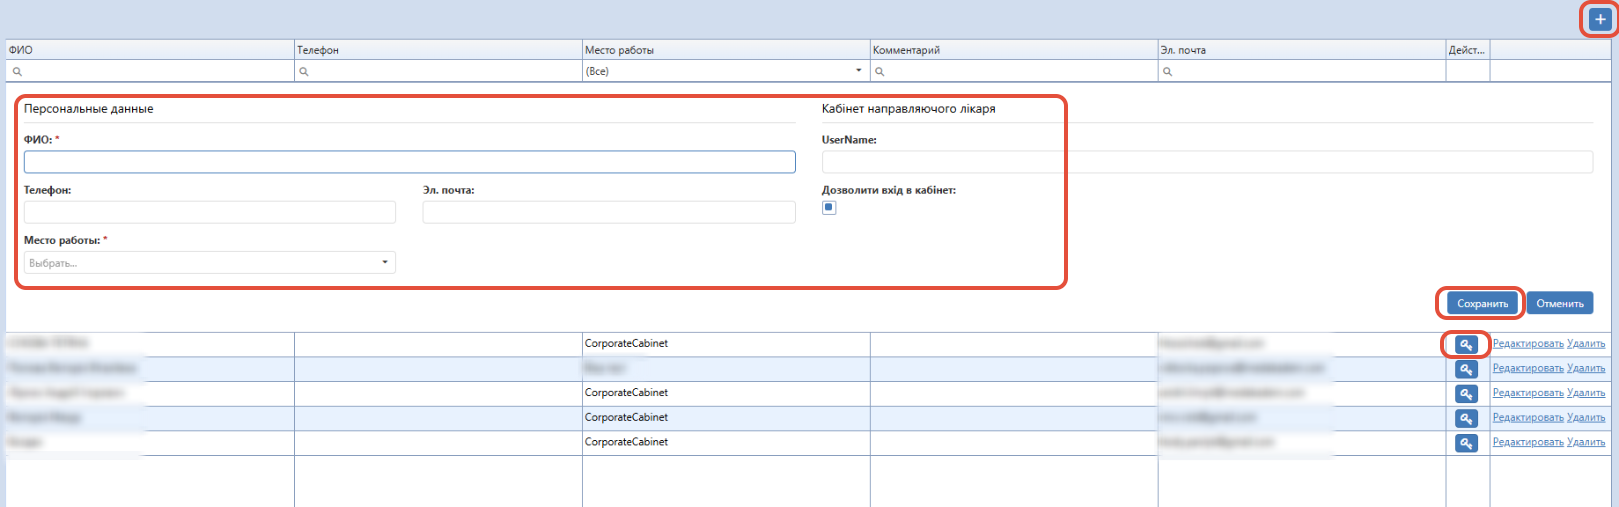Click the Эл. почта column filter search box

[x=1302, y=71]
